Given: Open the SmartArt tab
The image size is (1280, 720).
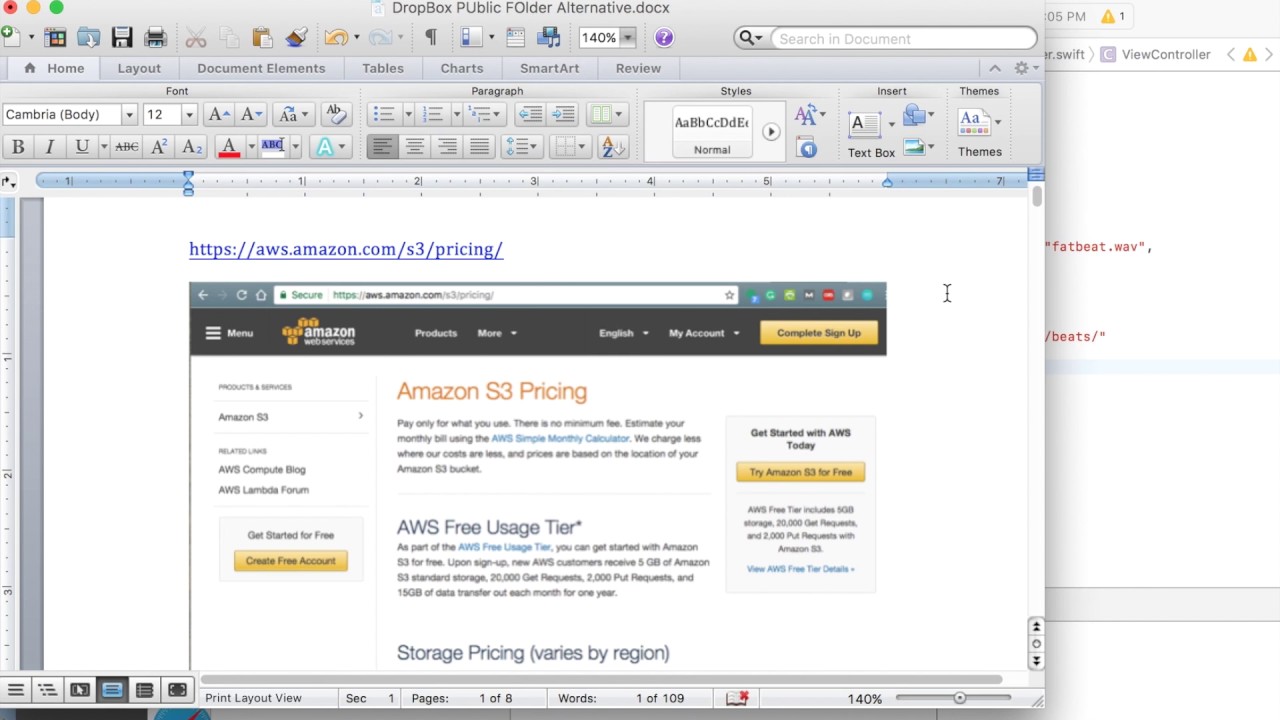Looking at the screenshot, I should tap(549, 68).
